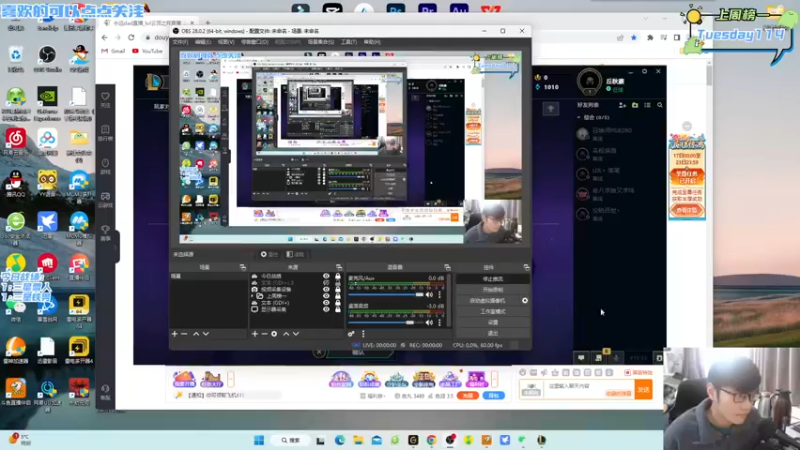
Task: Open desktop audio channel three-dot options
Action: 439,322
